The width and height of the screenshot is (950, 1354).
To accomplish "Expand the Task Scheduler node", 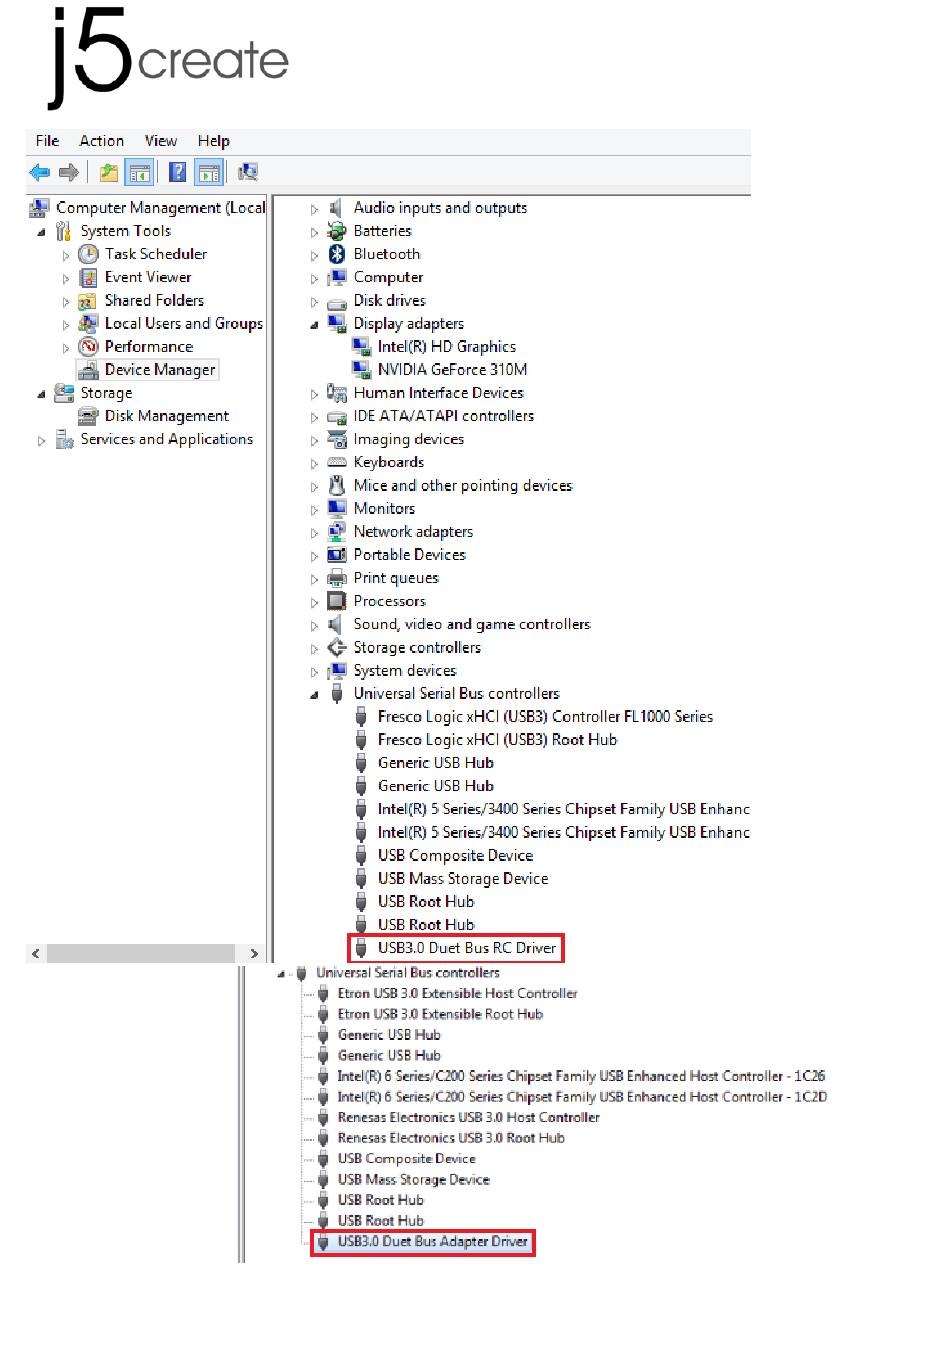I will [66, 255].
